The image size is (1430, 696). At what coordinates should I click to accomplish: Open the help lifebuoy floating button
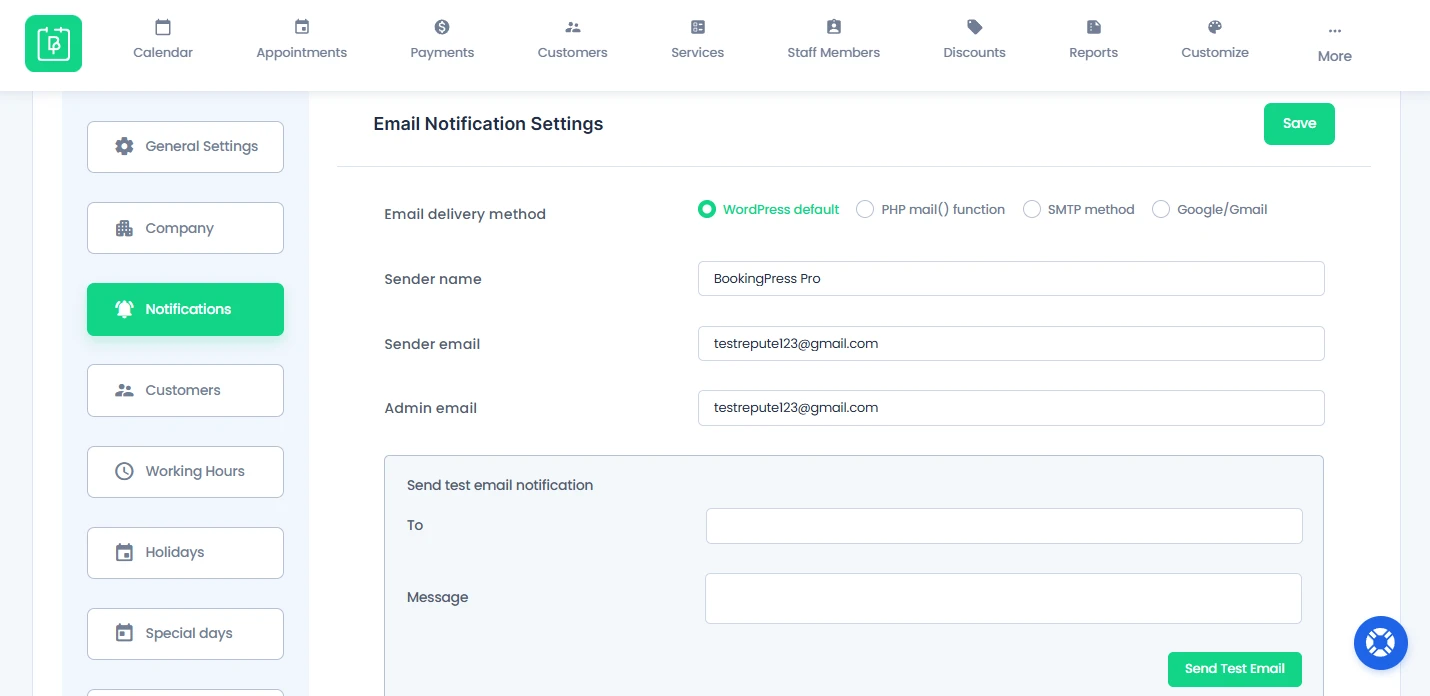coord(1381,642)
